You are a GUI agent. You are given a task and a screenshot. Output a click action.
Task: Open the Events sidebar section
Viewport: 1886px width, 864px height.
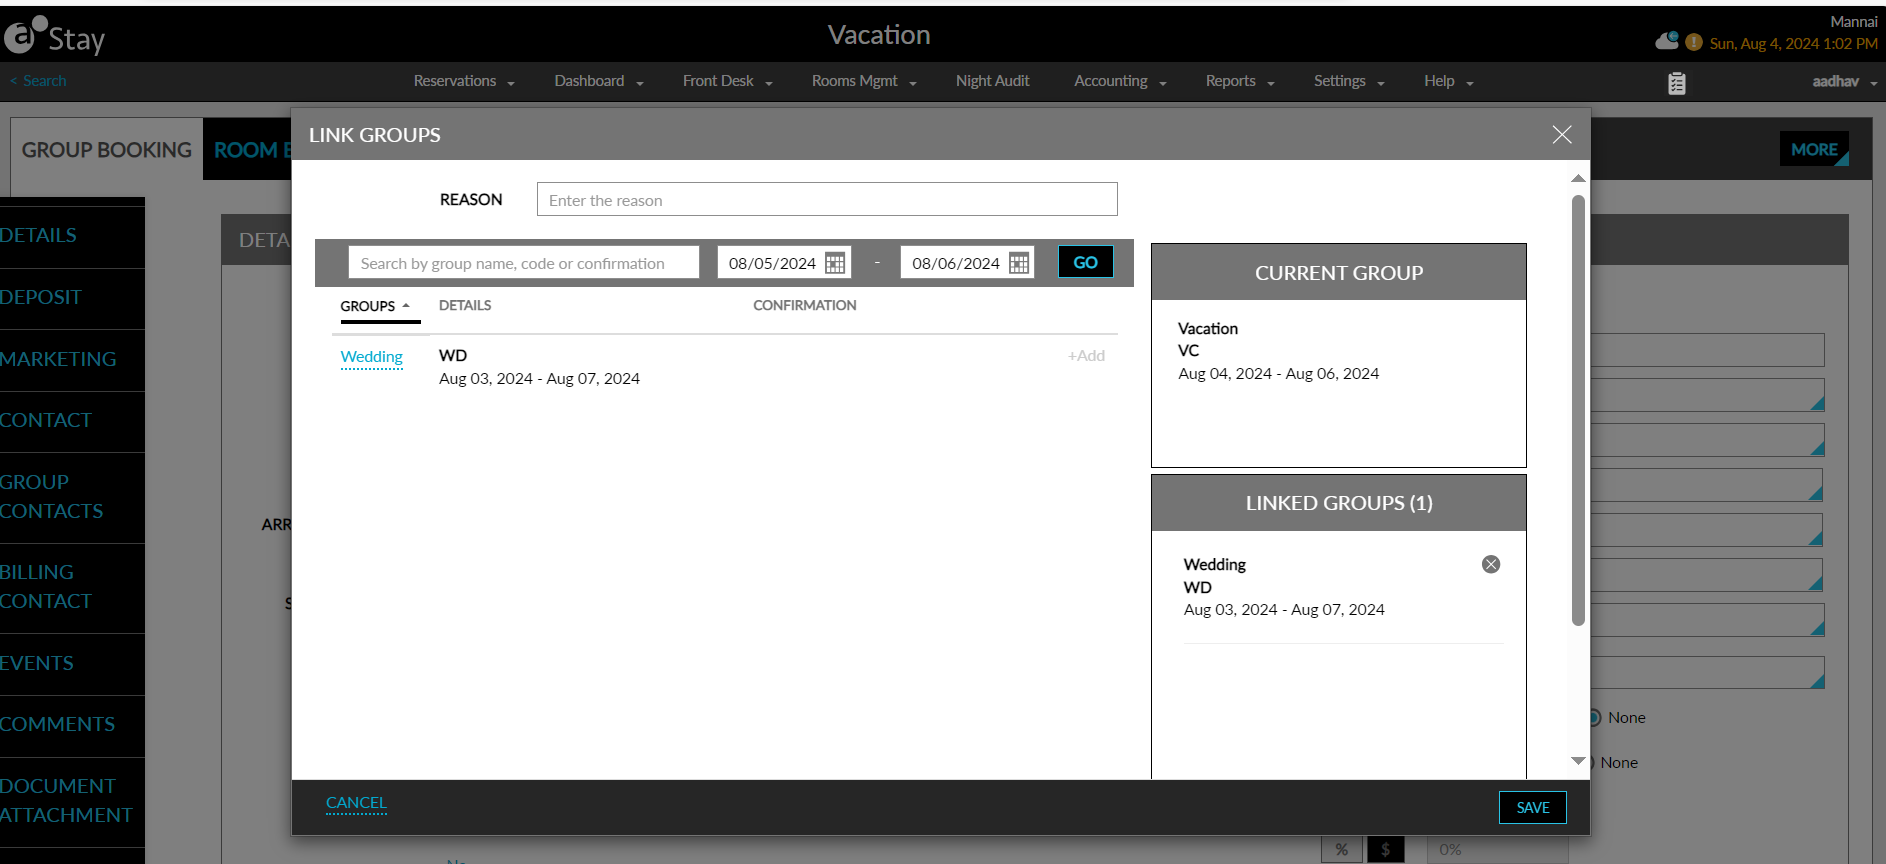pos(72,664)
